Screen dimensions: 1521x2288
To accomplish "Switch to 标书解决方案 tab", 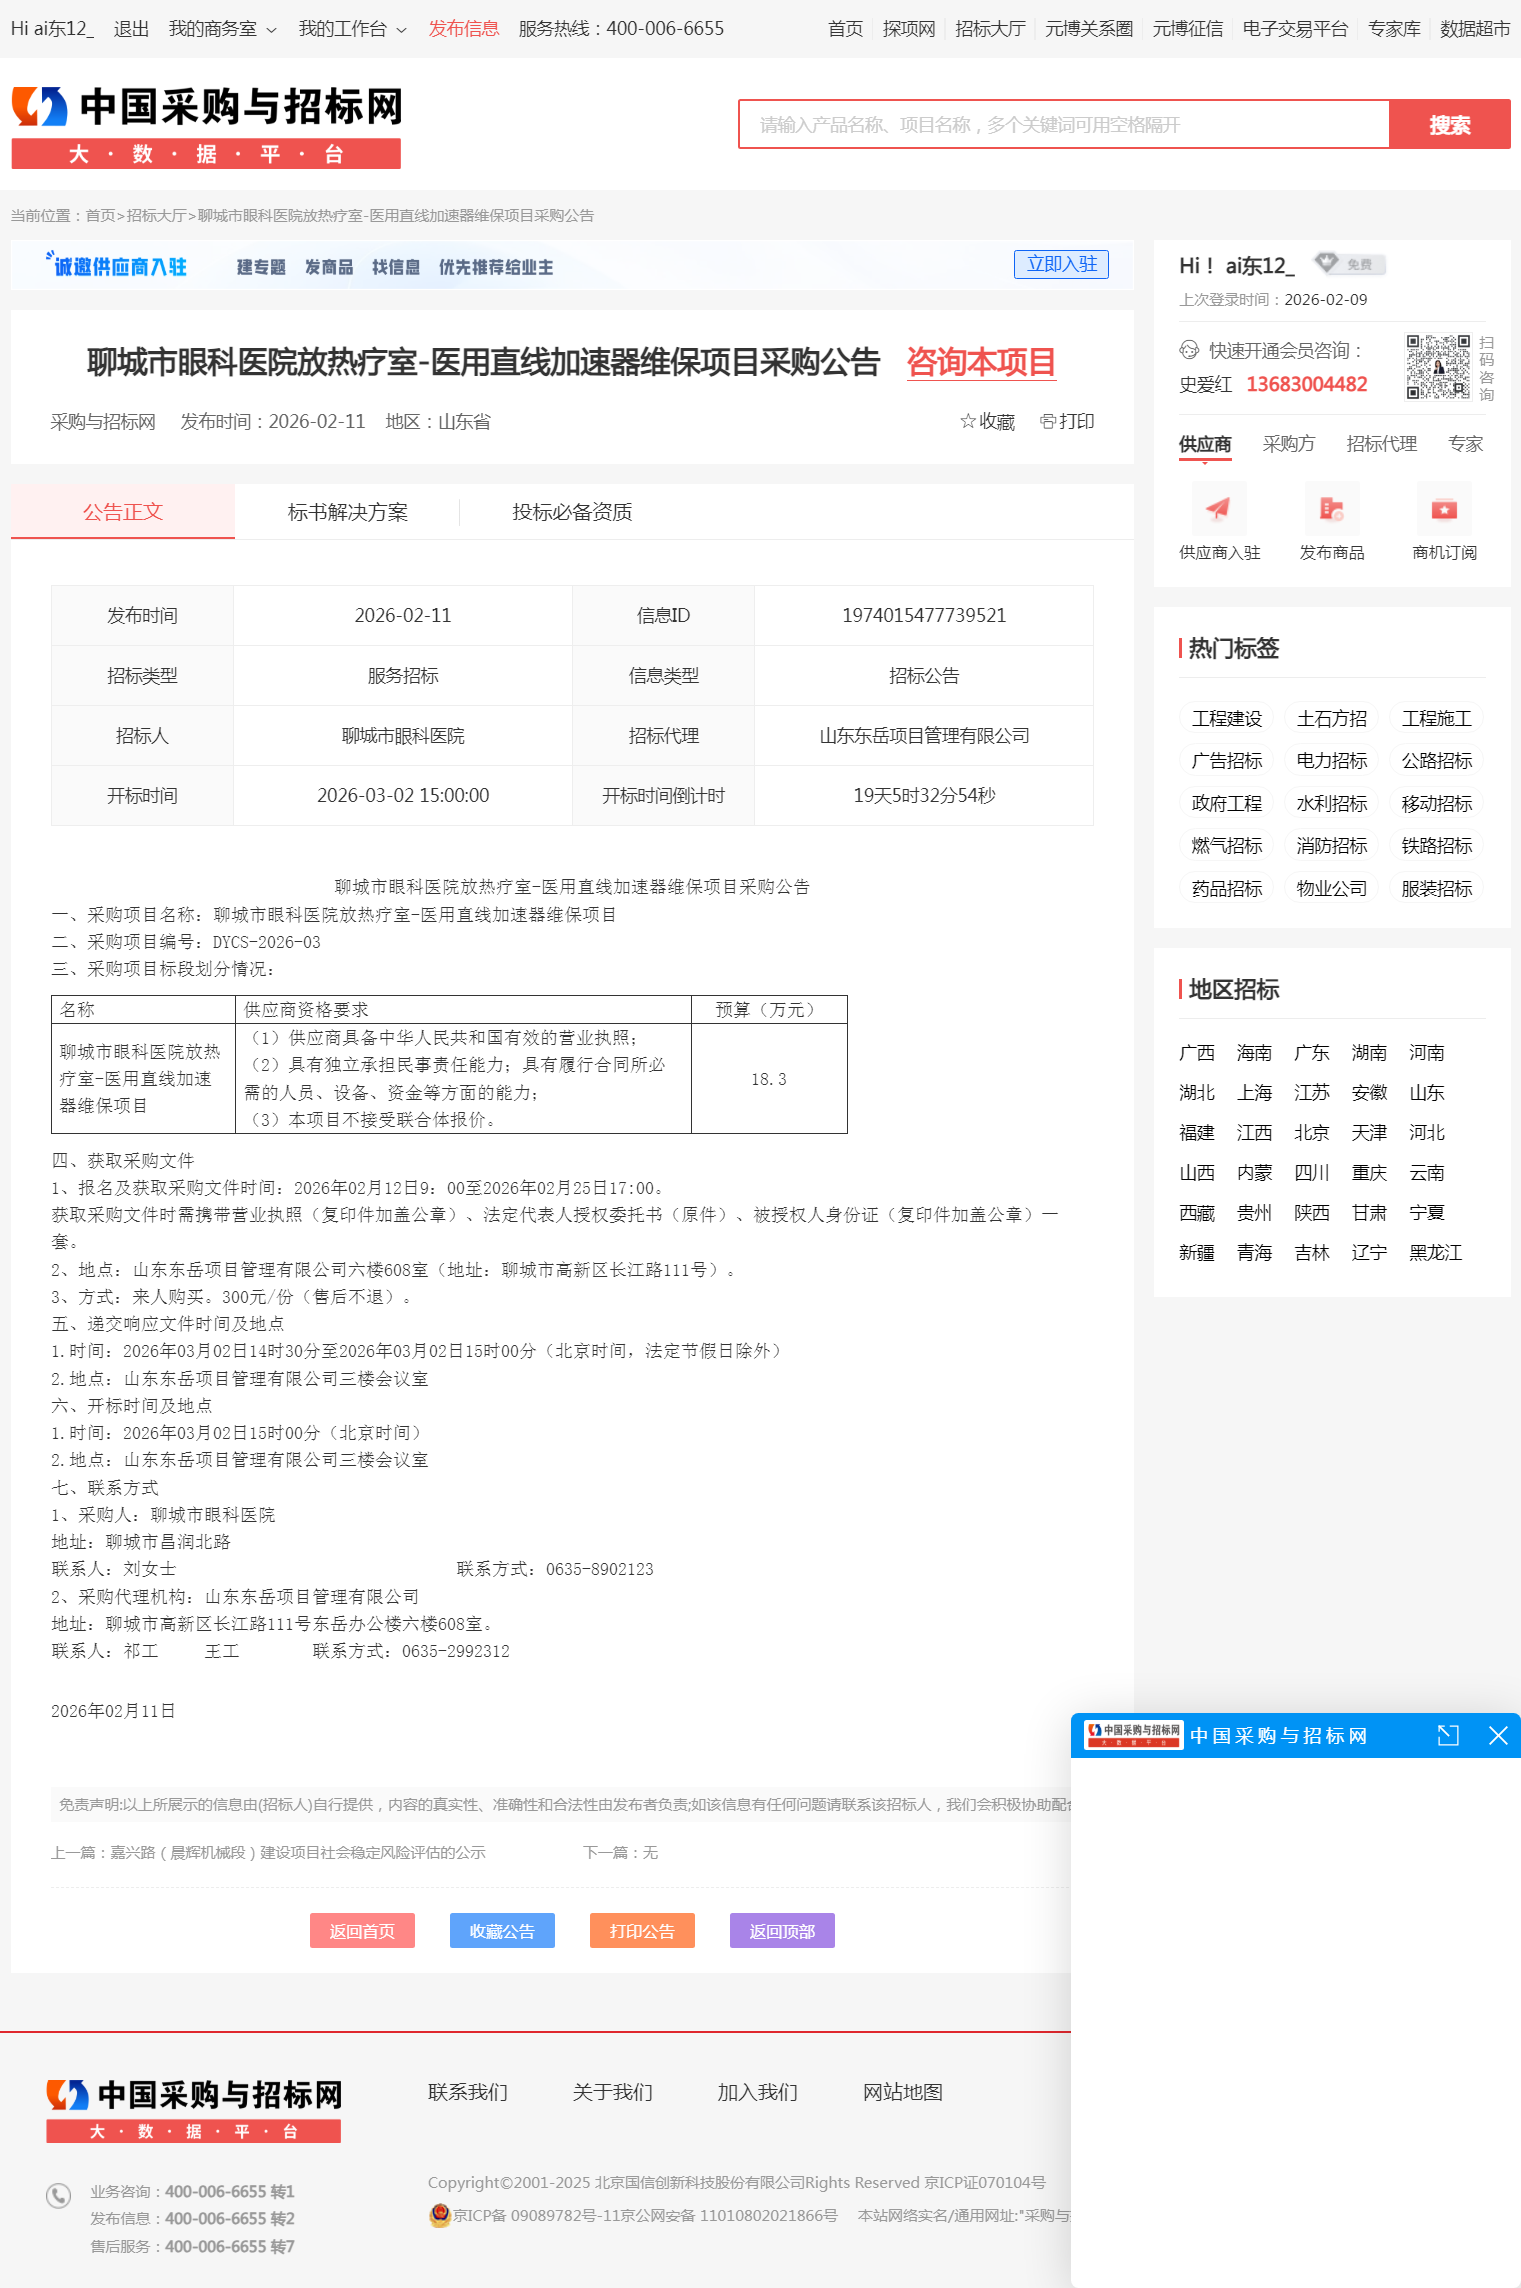I will click(x=347, y=512).
